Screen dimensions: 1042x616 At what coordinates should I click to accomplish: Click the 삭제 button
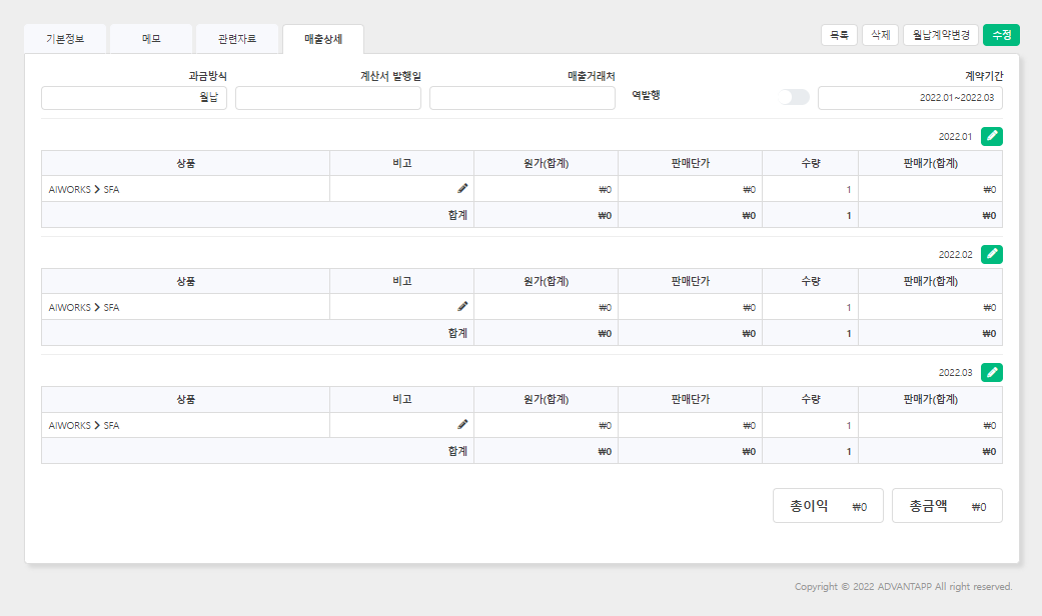[x=881, y=35]
